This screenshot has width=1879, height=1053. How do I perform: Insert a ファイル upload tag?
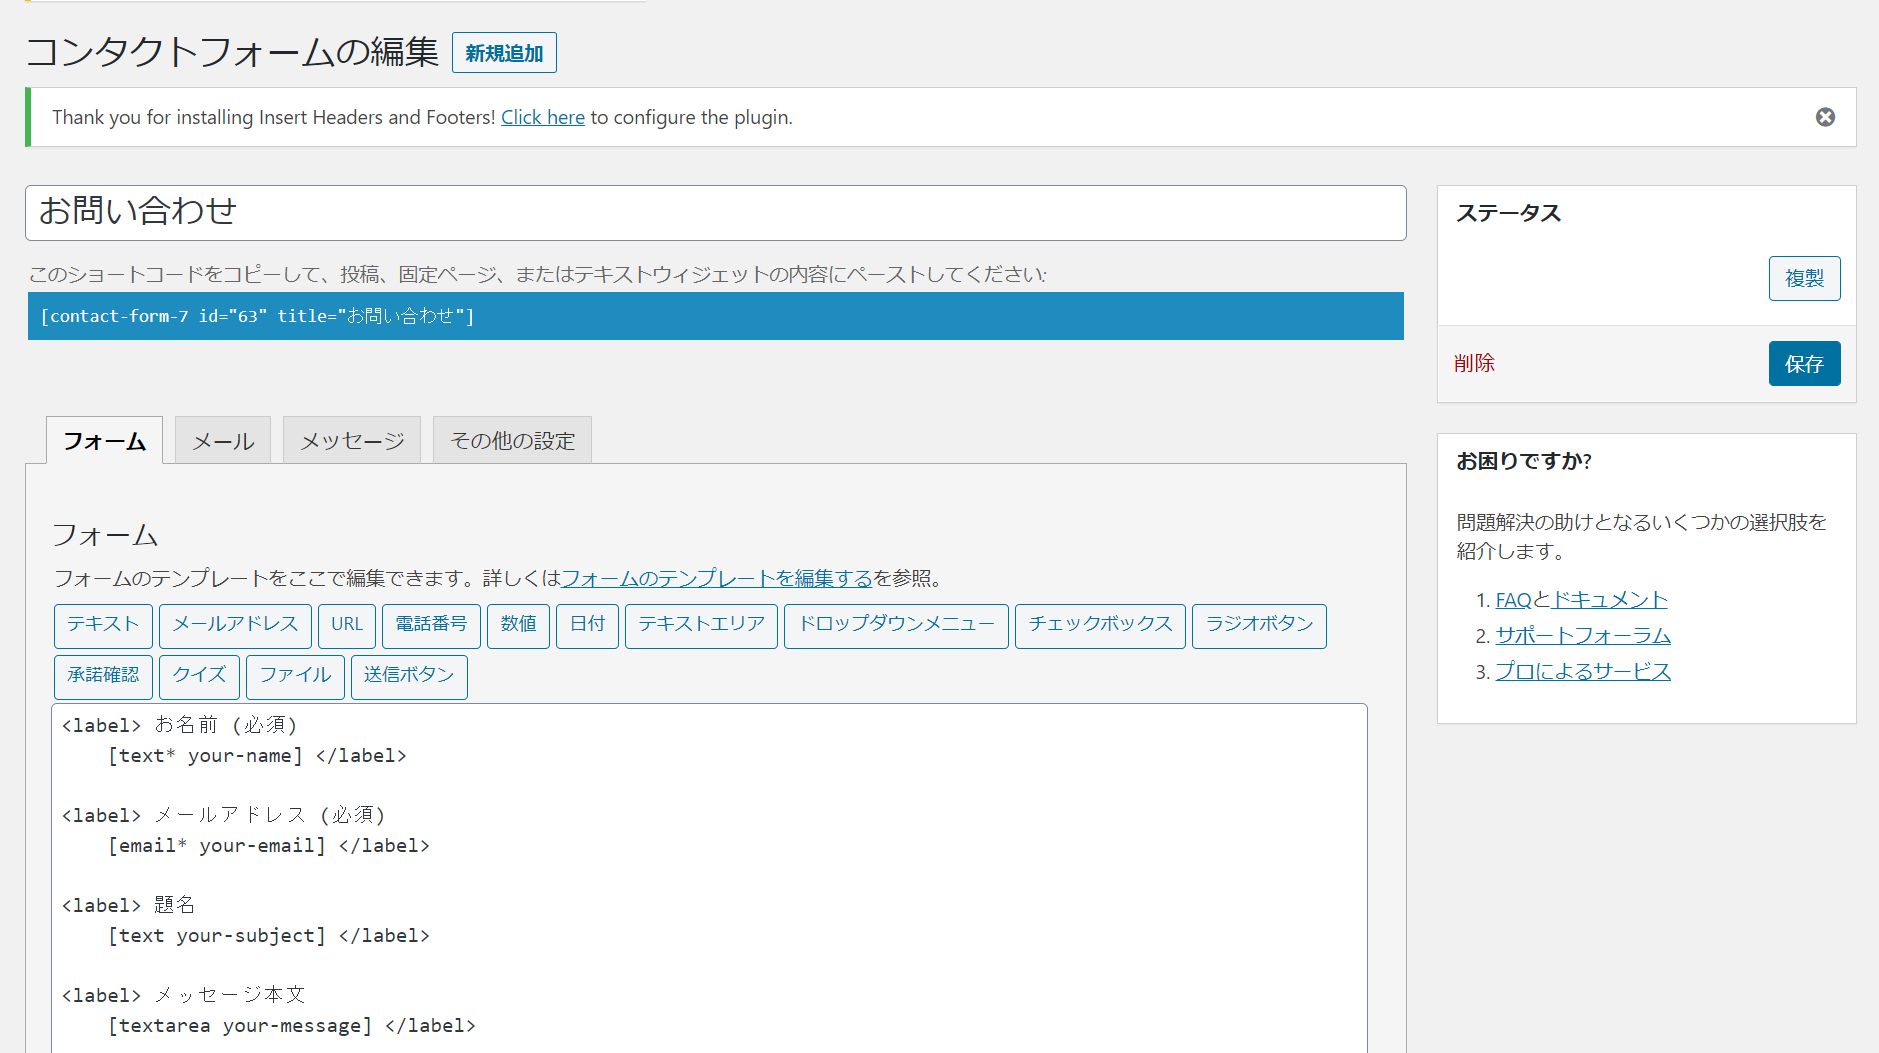tap(295, 676)
